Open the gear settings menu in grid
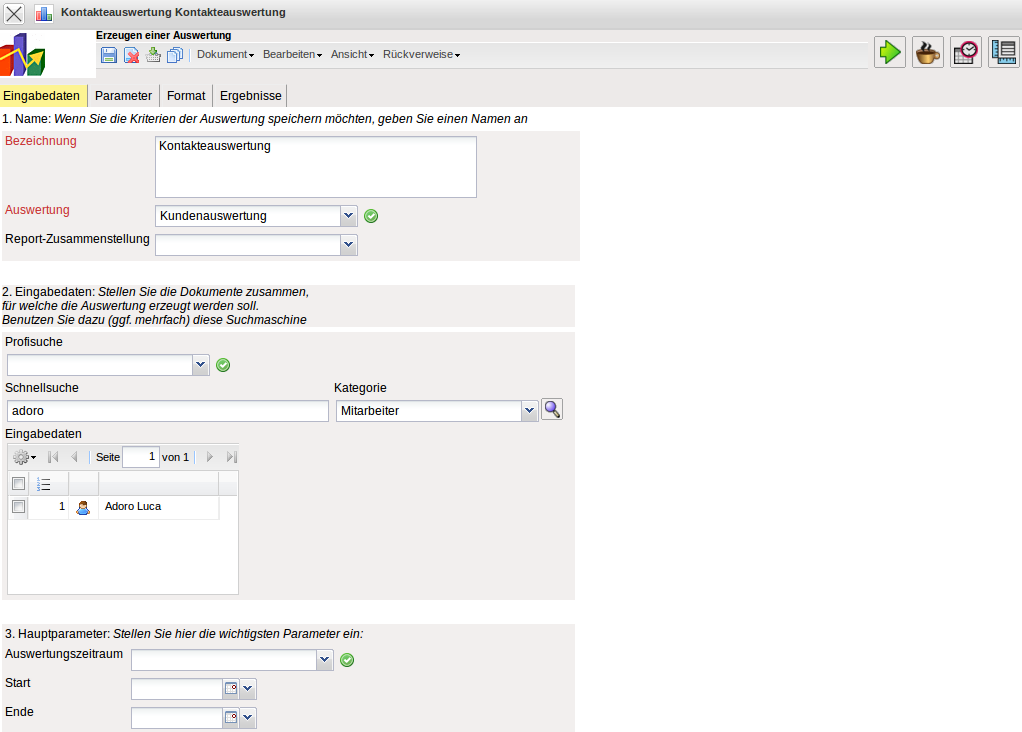 [24, 457]
